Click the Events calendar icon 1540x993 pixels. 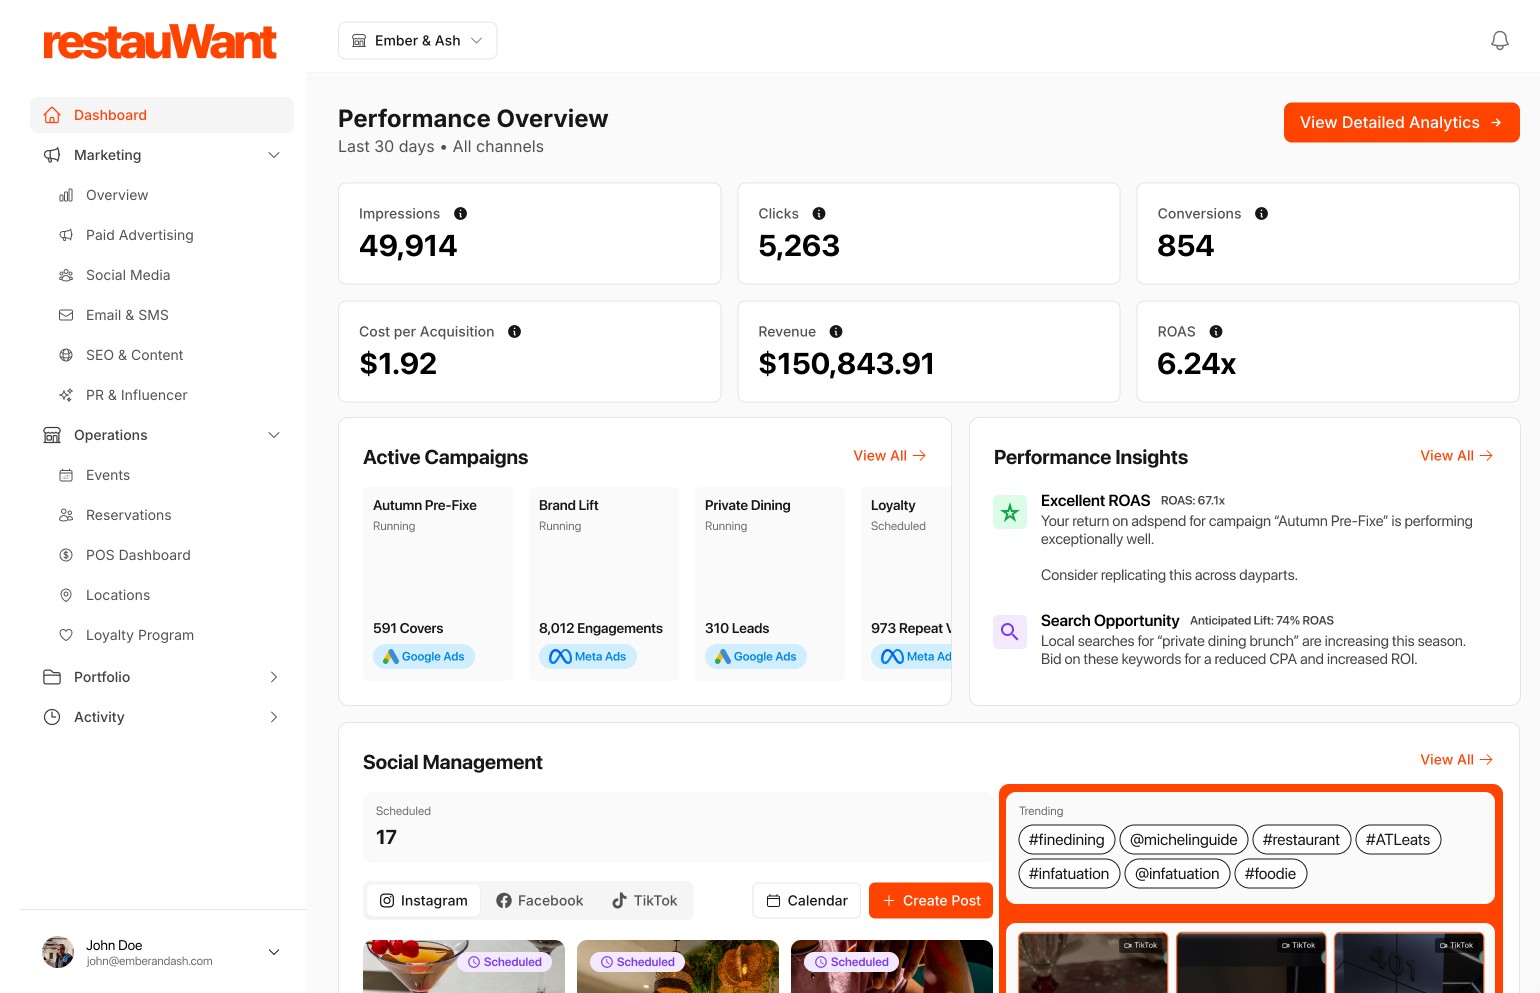click(x=66, y=475)
